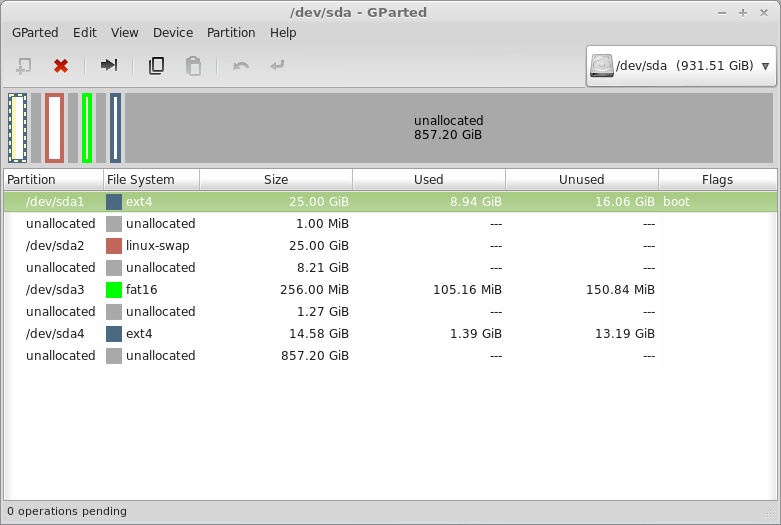This screenshot has width=781, height=525.
Task: Maximize the GParted window
Action: (743, 13)
